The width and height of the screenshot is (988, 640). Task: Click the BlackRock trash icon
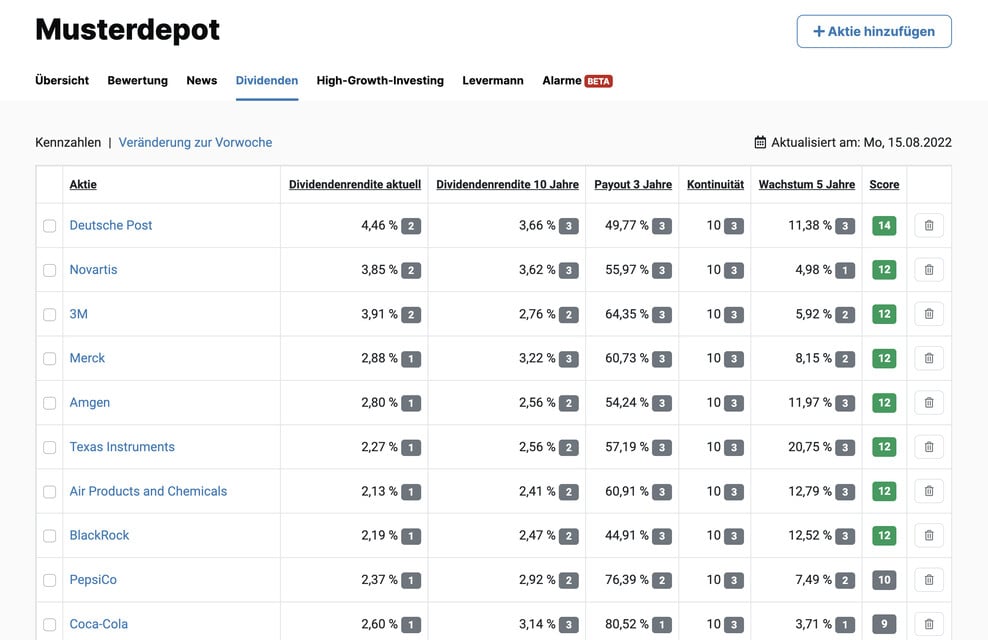click(x=929, y=535)
